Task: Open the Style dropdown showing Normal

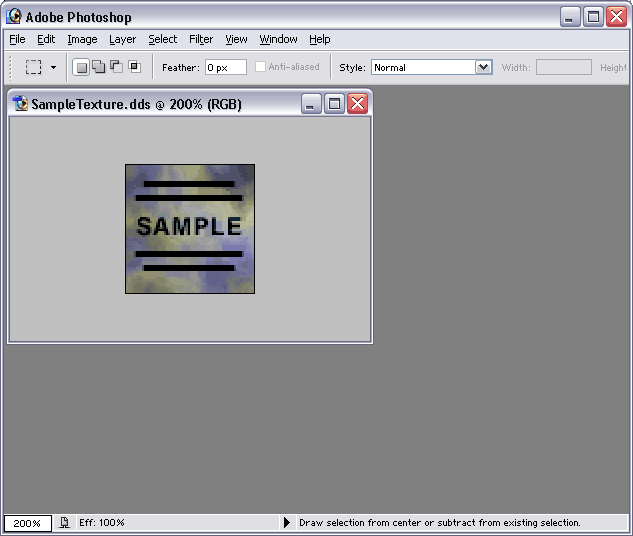Action: click(x=432, y=67)
